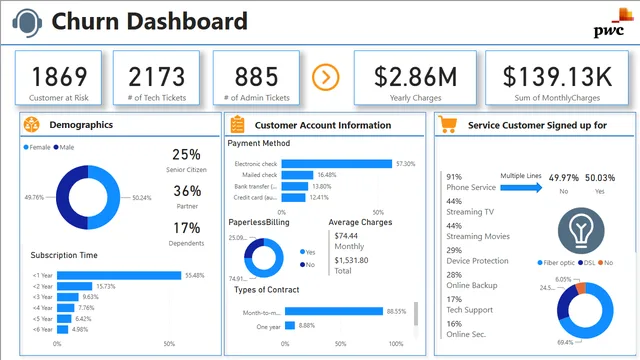Open the Yearly Charges card
Viewport: 640px width, 360px height.
(415, 78)
